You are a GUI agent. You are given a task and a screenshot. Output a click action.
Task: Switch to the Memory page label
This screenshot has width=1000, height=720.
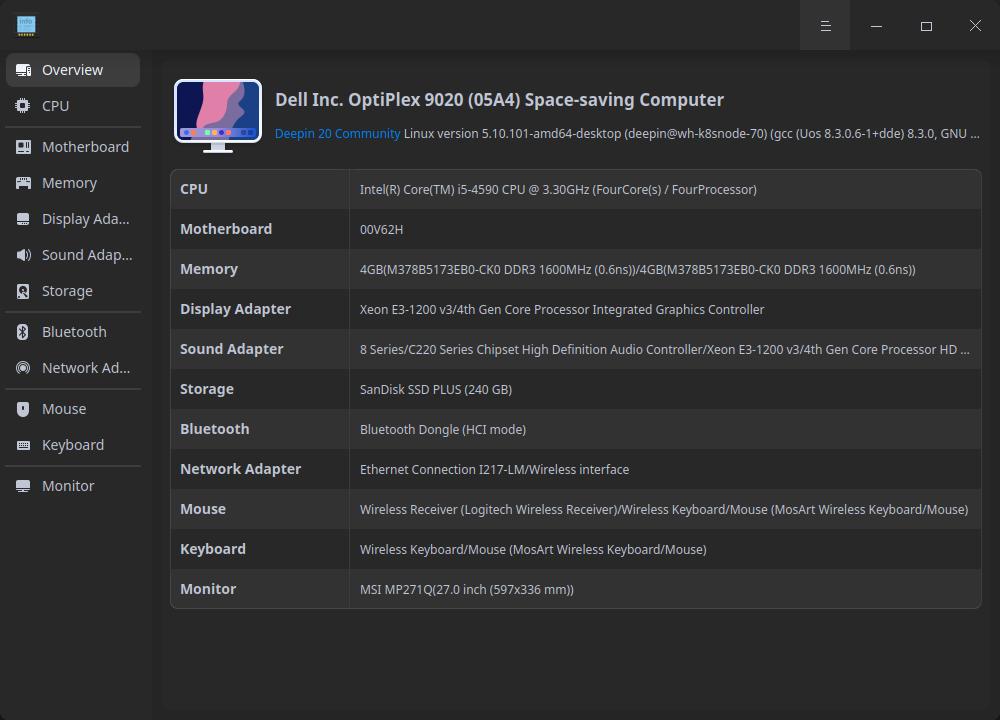(x=70, y=183)
